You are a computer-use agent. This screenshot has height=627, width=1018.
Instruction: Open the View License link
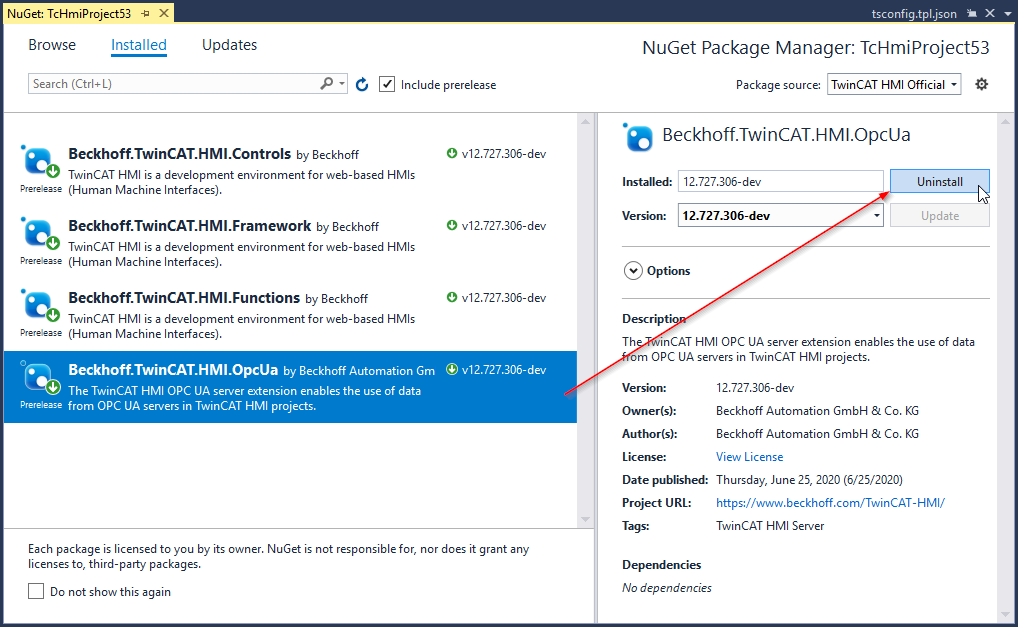click(749, 457)
